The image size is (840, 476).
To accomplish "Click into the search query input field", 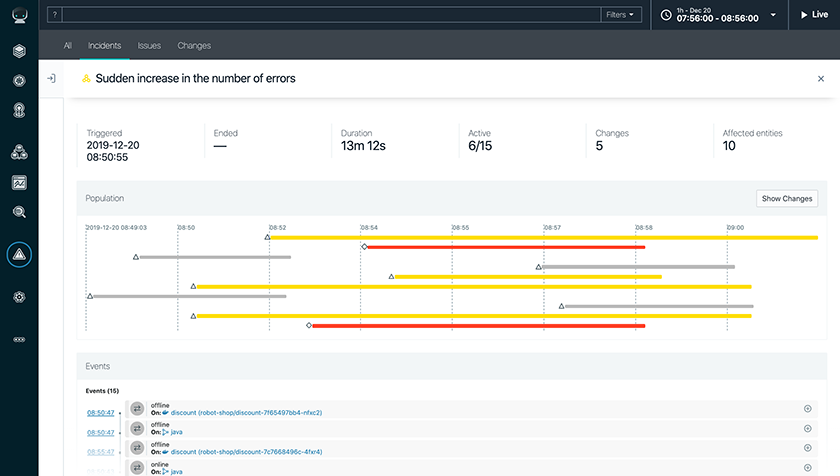I will [332, 14].
